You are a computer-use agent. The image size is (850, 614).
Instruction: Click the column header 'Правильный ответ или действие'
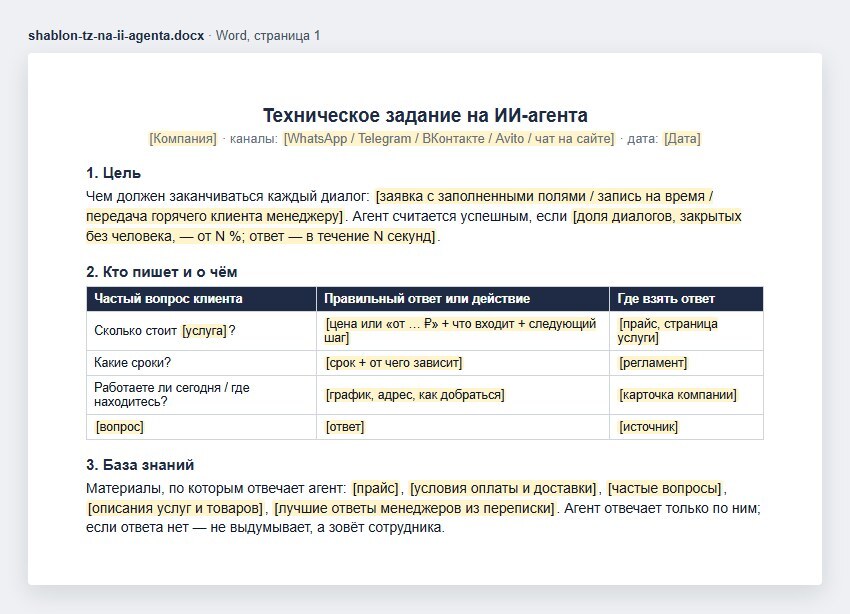(x=463, y=299)
